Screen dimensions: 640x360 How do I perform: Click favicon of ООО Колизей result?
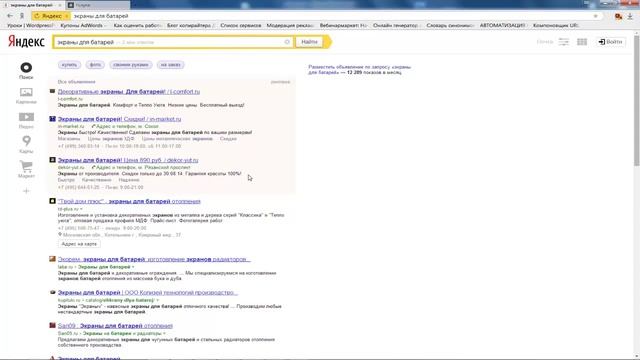(x=52, y=292)
